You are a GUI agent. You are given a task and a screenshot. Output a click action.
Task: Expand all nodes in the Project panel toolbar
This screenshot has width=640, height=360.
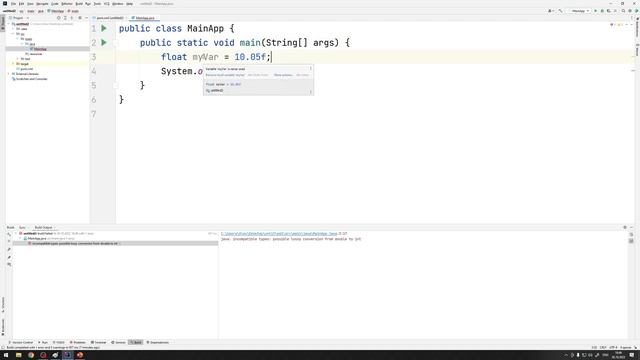click(x=65, y=18)
